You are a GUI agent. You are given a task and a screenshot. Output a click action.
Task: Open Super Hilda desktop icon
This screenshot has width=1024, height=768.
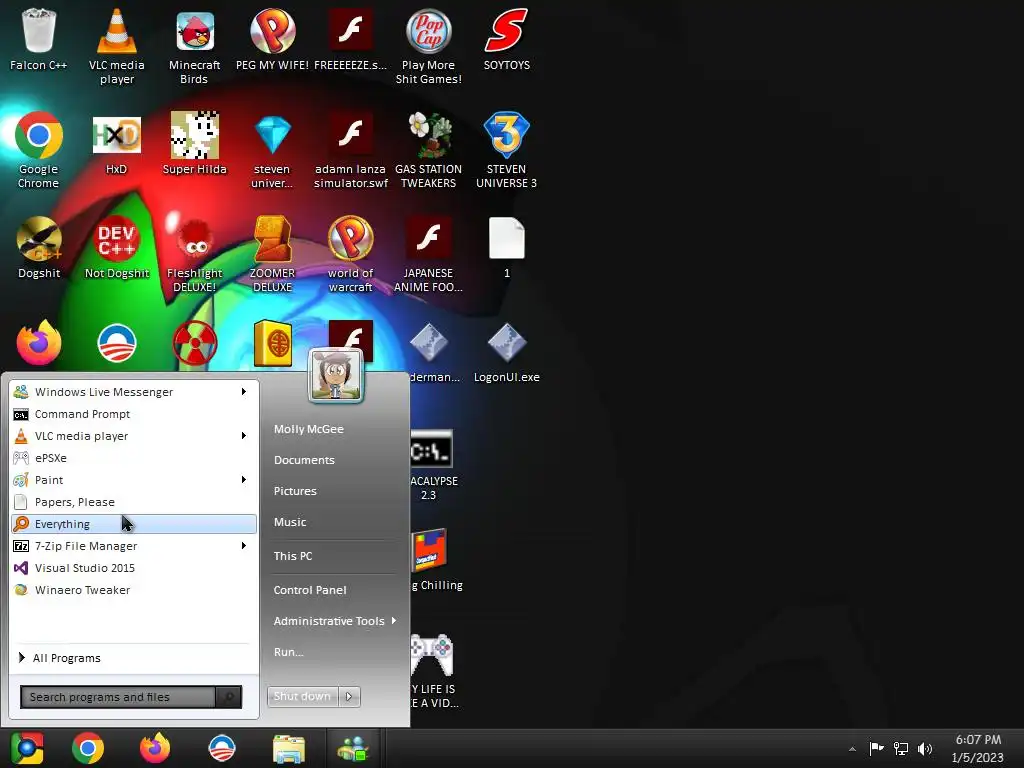click(x=195, y=144)
